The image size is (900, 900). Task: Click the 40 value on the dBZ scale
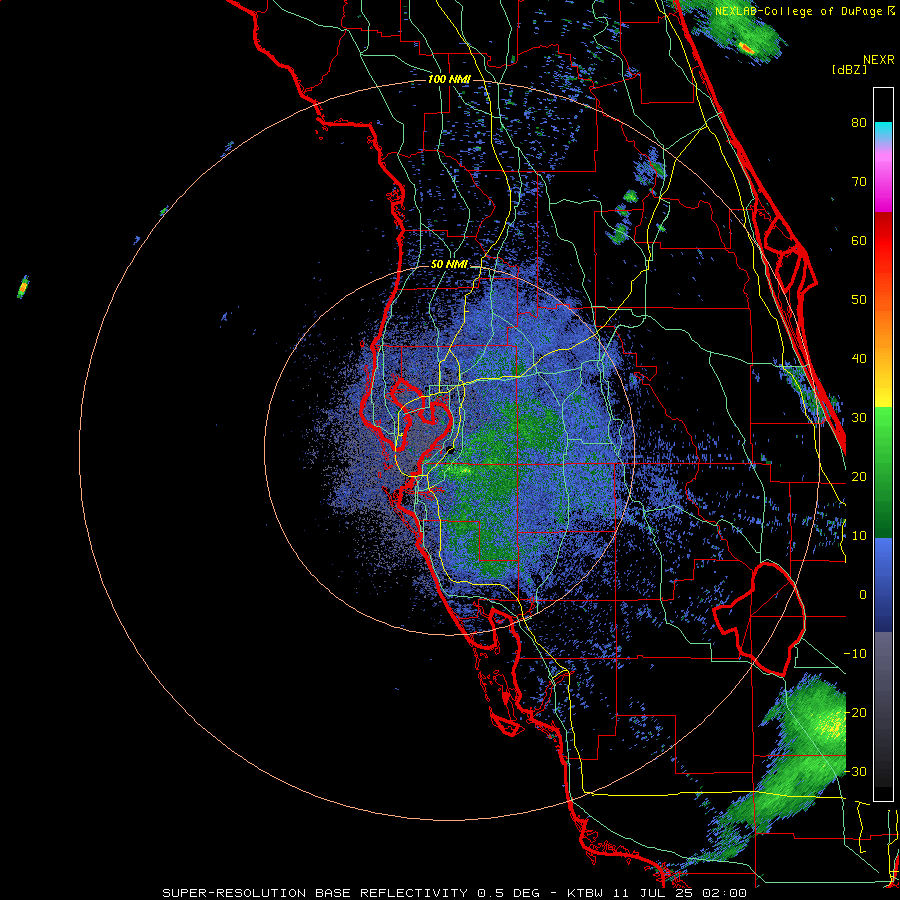859,359
